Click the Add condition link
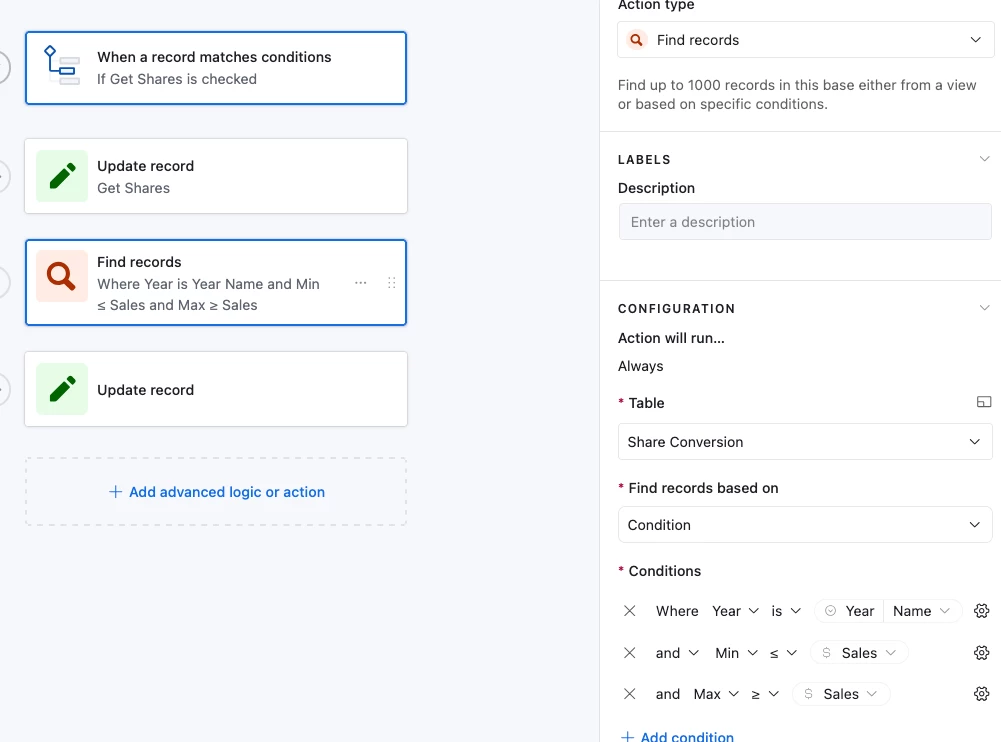 pos(678,736)
